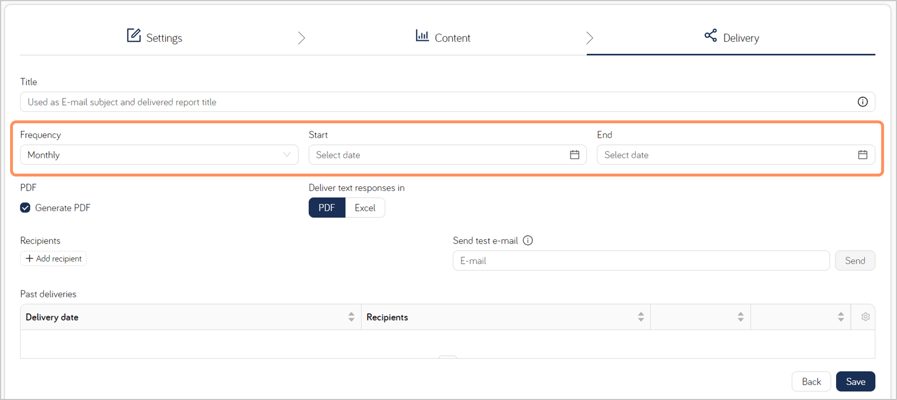Select PDF for text responses delivery
Viewport: 897px width, 400px height.
point(327,208)
